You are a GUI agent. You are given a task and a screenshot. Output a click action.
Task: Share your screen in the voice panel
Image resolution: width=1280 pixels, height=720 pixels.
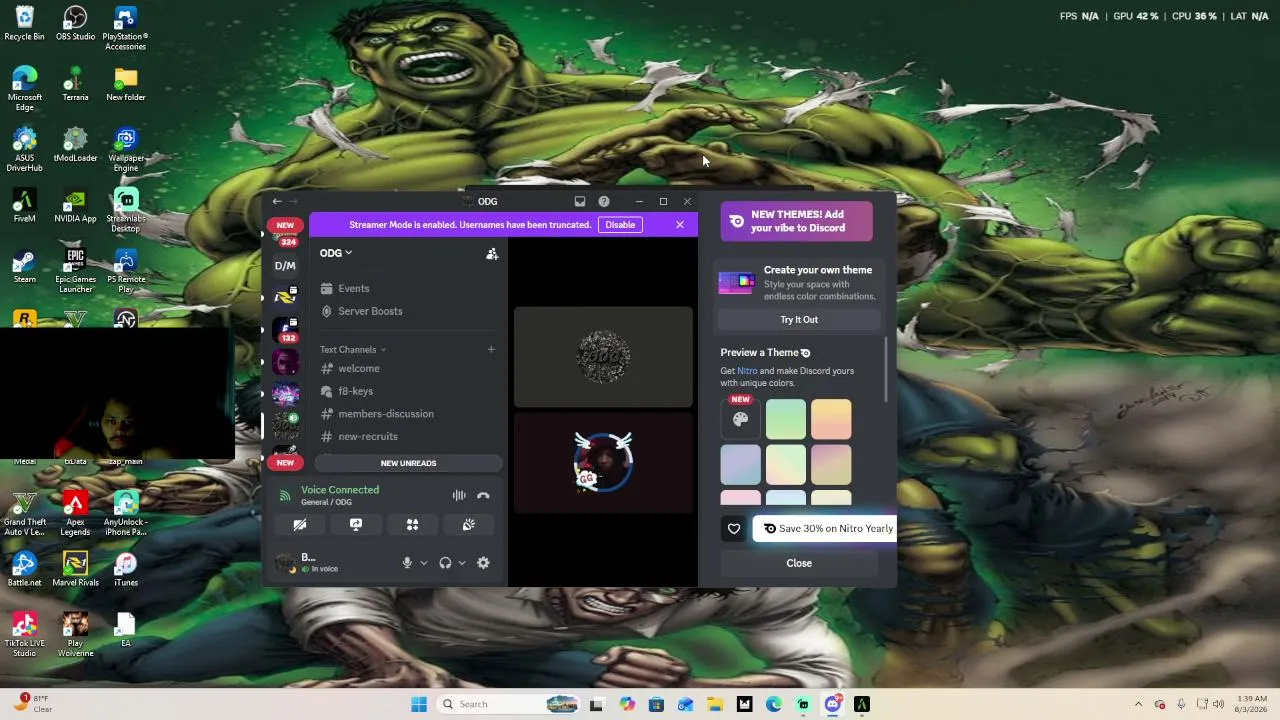click(356, 525)
